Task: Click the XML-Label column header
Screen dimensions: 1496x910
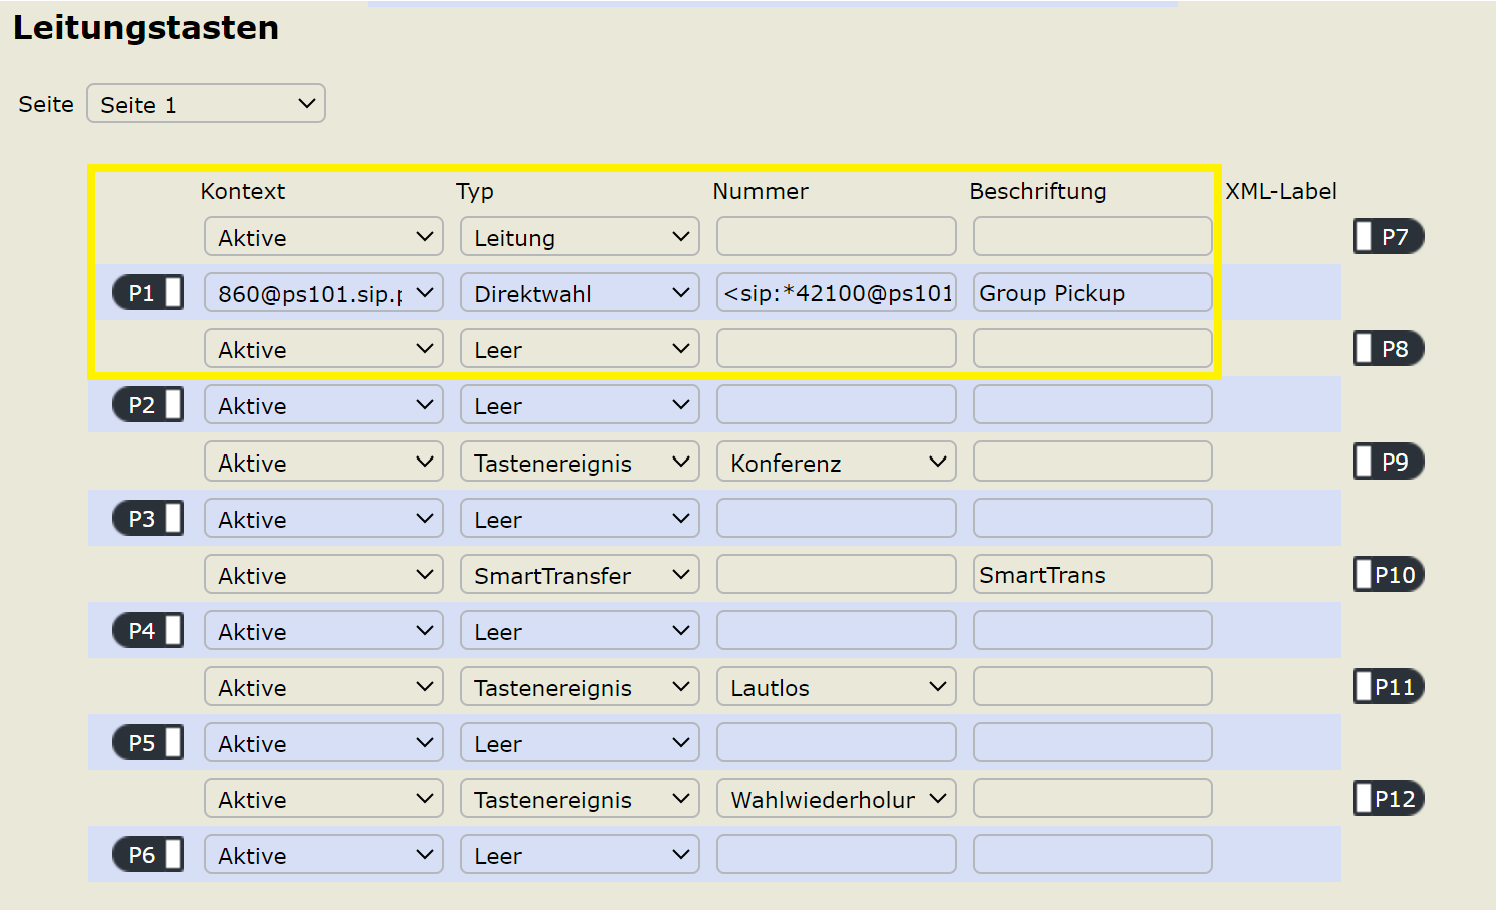Action: (x=1281, y=191)
